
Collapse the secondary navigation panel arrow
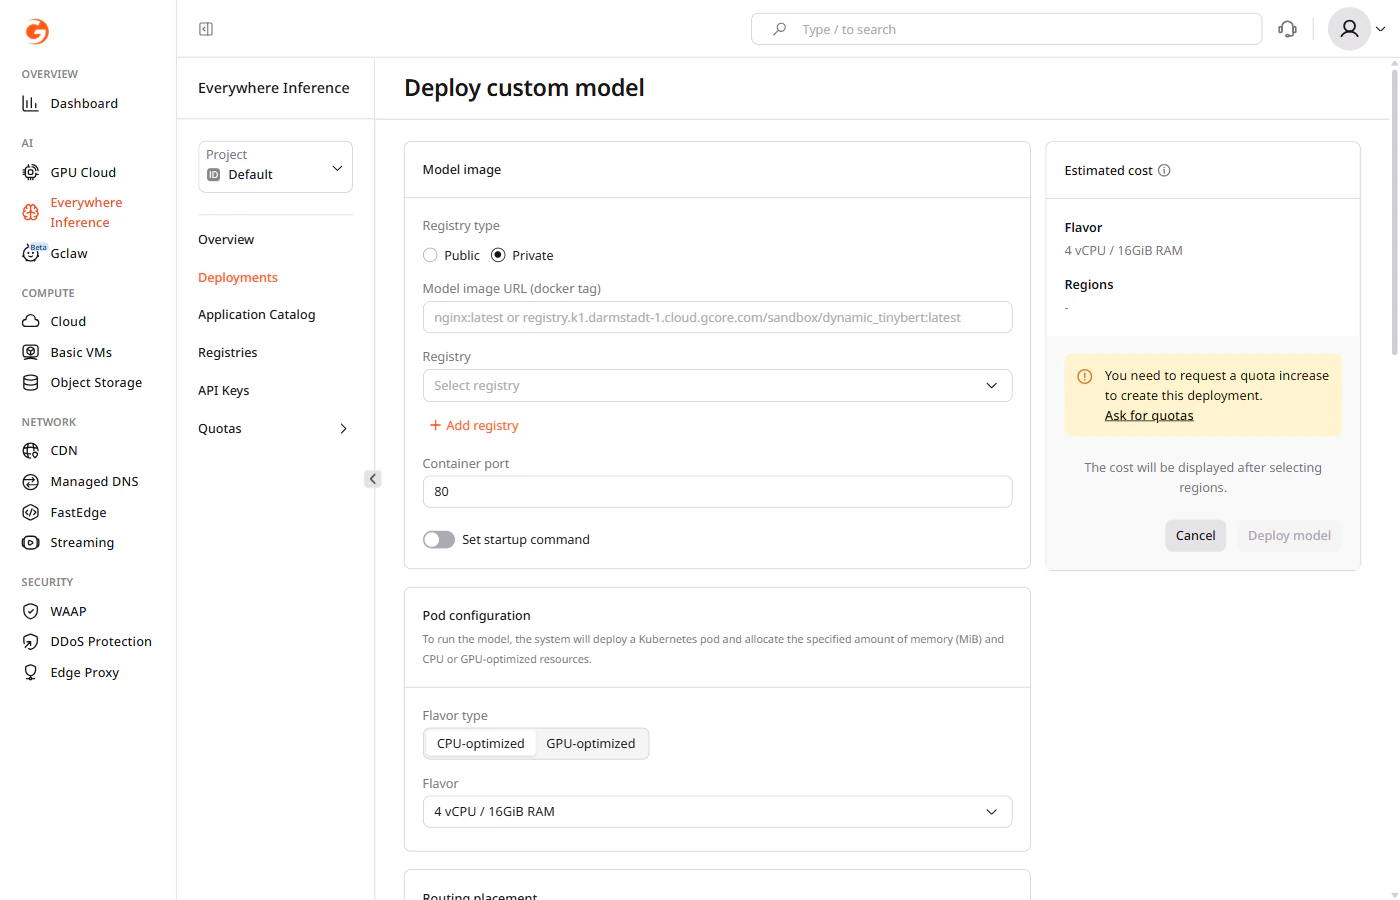point(373,479)
